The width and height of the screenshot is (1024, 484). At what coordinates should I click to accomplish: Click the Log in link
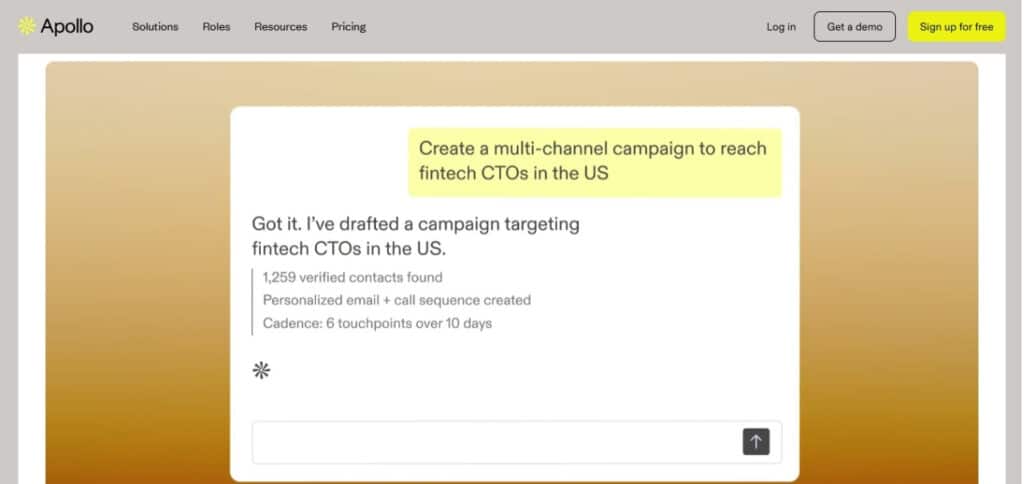[781, 27]
